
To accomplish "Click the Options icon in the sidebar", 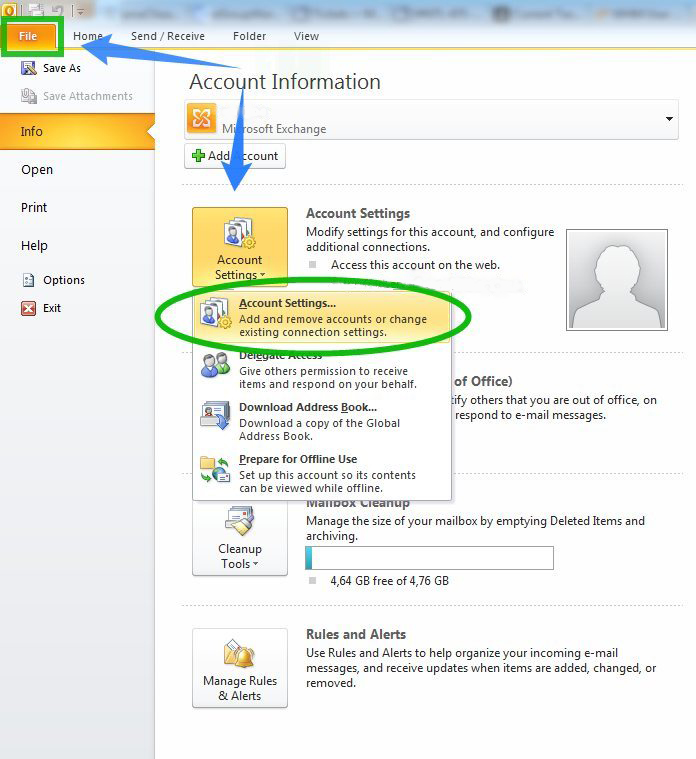I will 29,280.
